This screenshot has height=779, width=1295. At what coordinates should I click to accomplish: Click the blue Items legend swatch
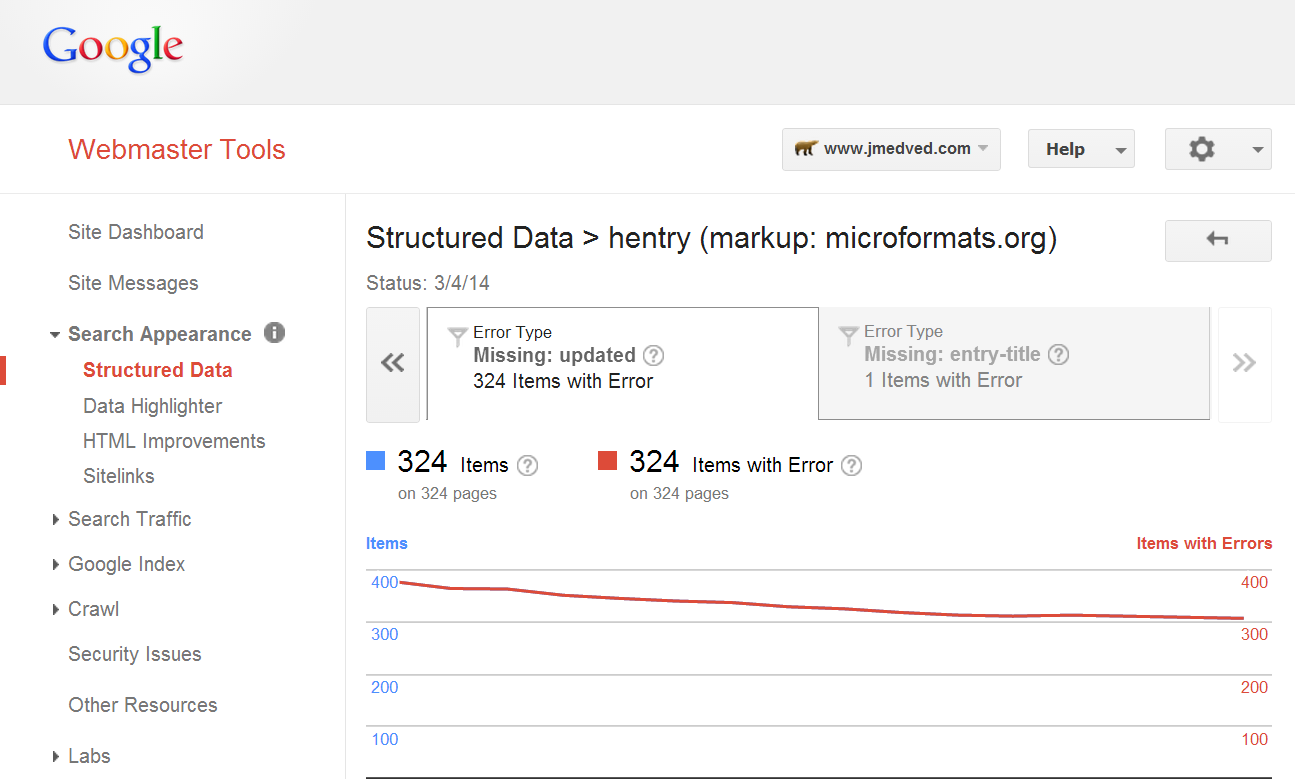click(x=376, y=461)
